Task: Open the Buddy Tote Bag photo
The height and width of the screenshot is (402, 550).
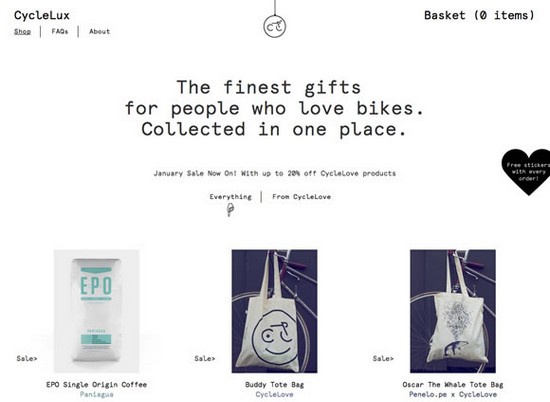Action: click(275, 311)
